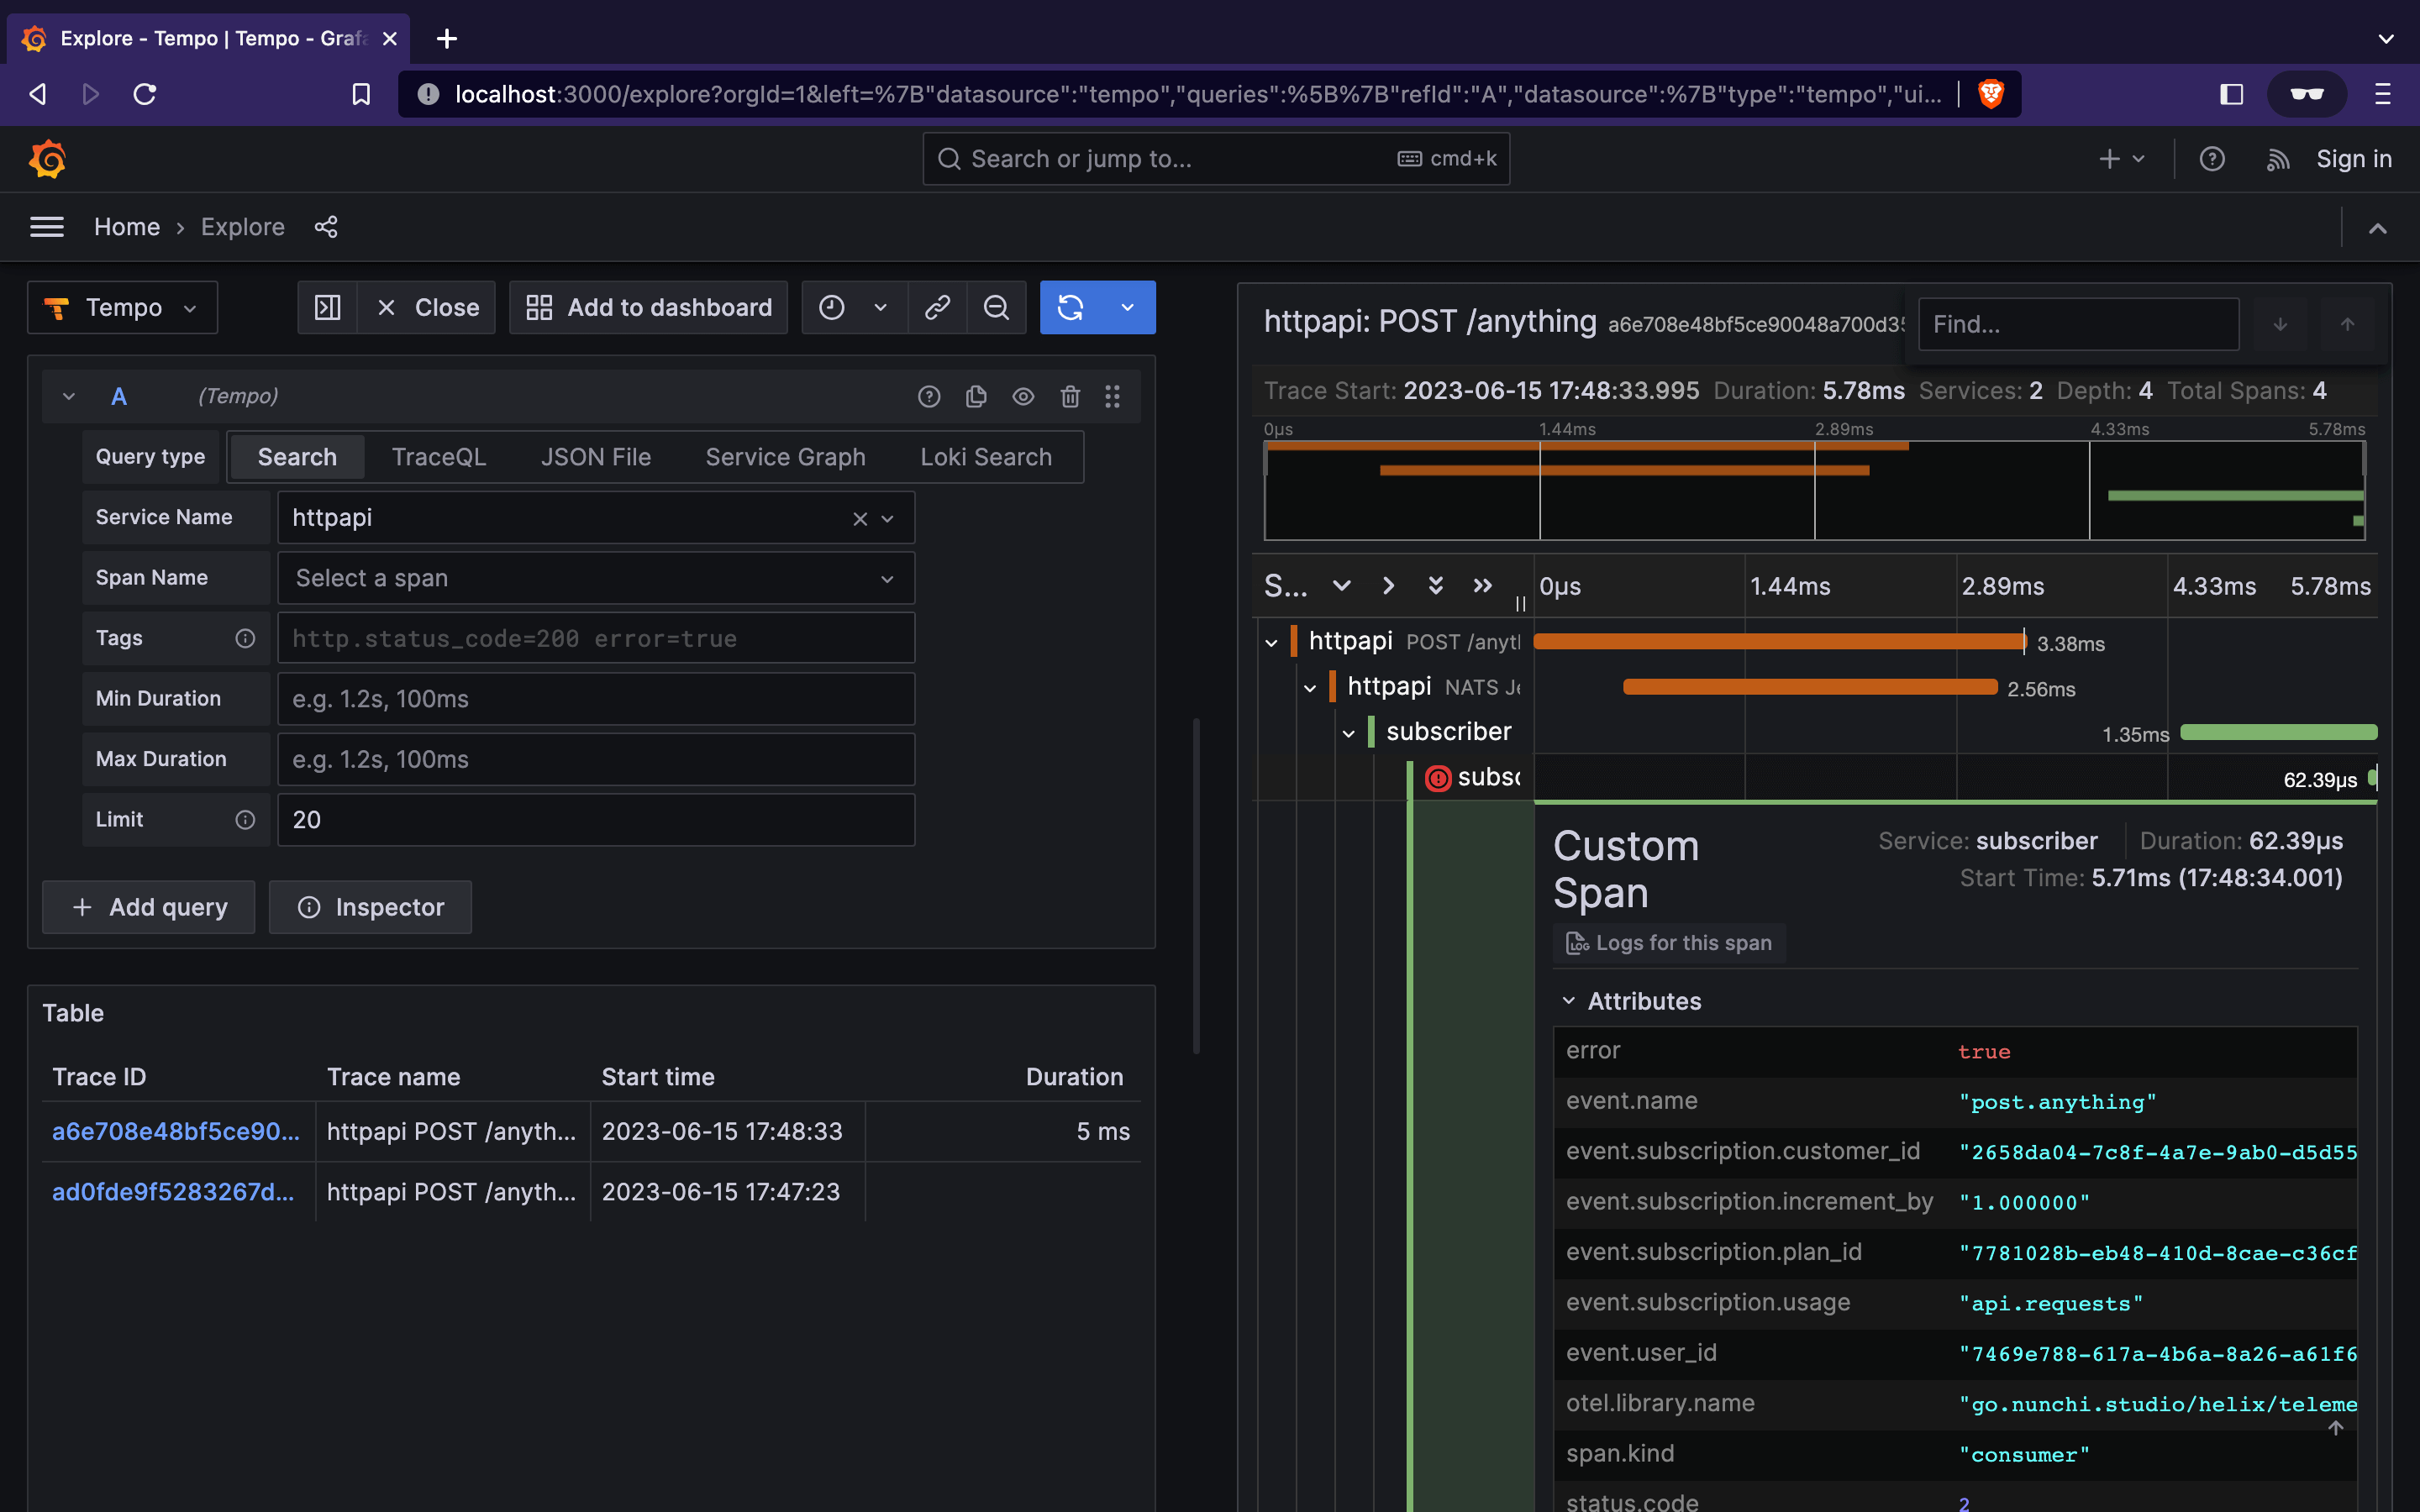Image resolution: width=2420 pixels, height=1512 pixels.
Task: Switch to the Service Graph tab
Action: (784, 454)
